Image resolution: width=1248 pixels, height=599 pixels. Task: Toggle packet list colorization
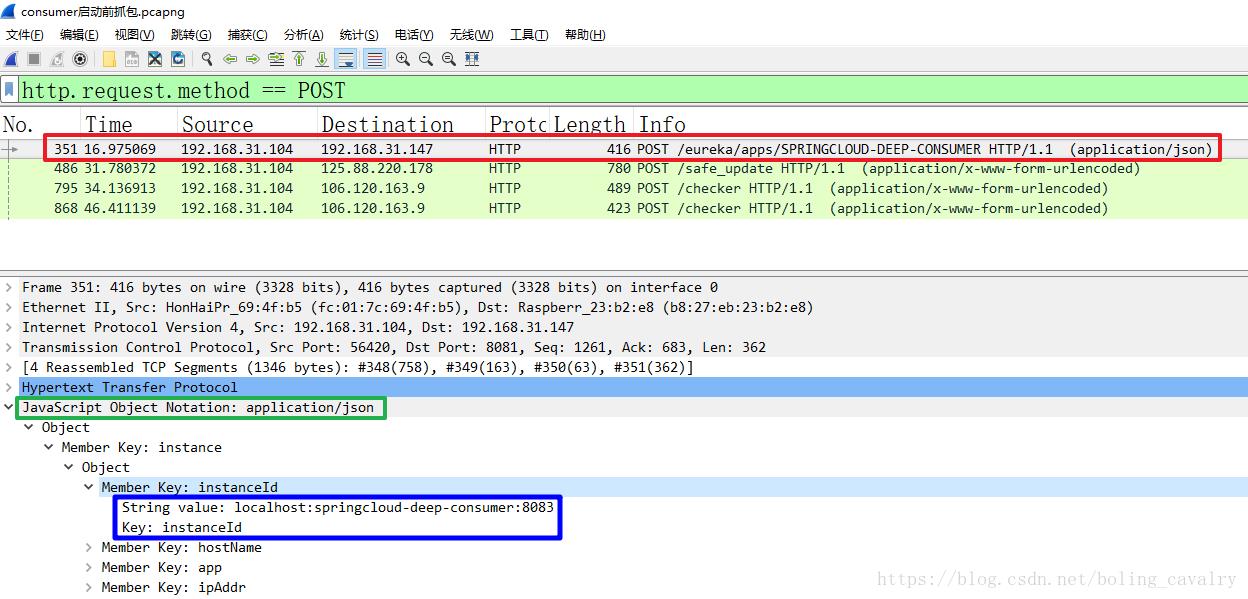point(374,59)
